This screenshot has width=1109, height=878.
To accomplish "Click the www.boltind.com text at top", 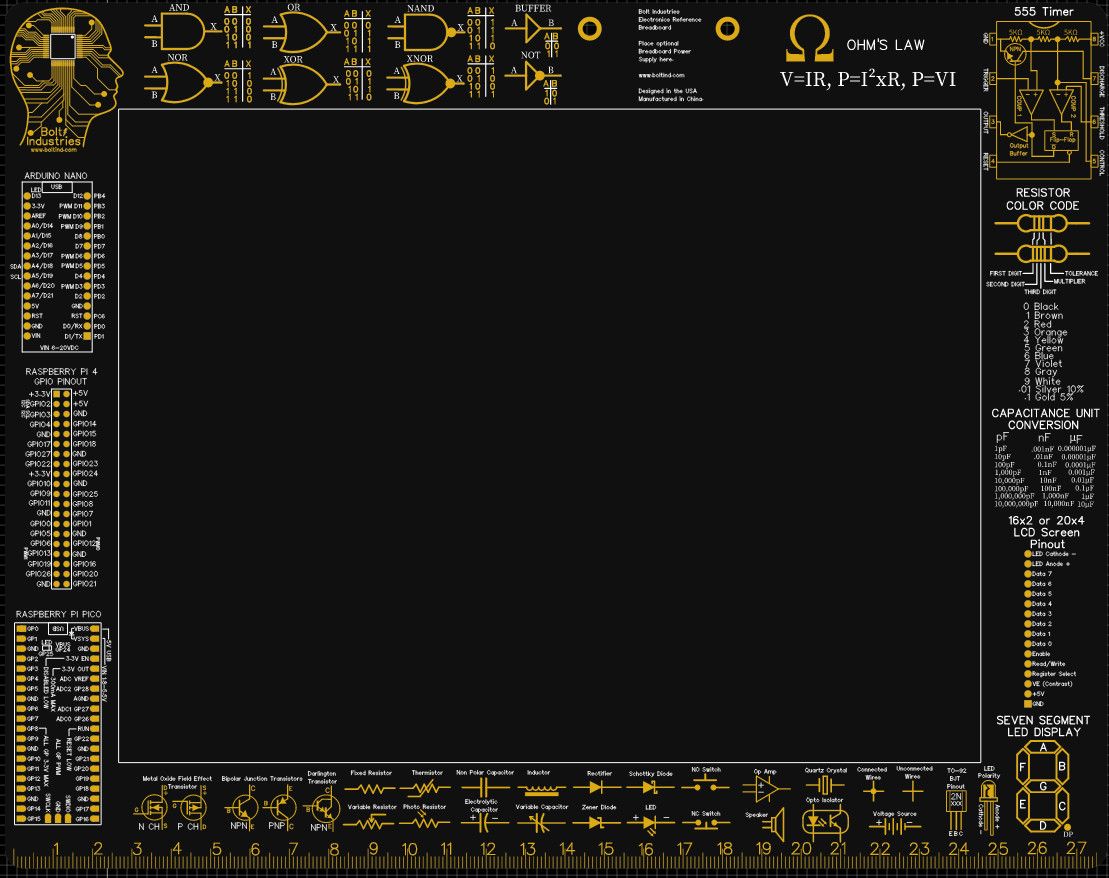I will [661, 75].
